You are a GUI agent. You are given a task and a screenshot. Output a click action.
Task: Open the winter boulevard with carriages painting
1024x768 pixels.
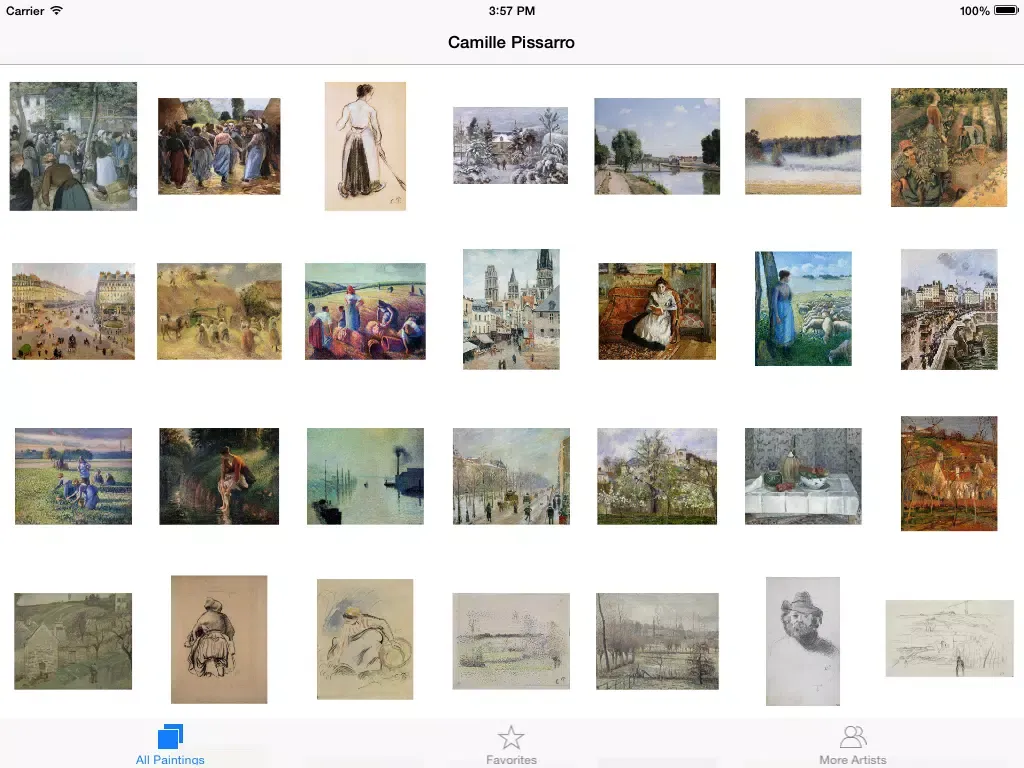[511, 476]
